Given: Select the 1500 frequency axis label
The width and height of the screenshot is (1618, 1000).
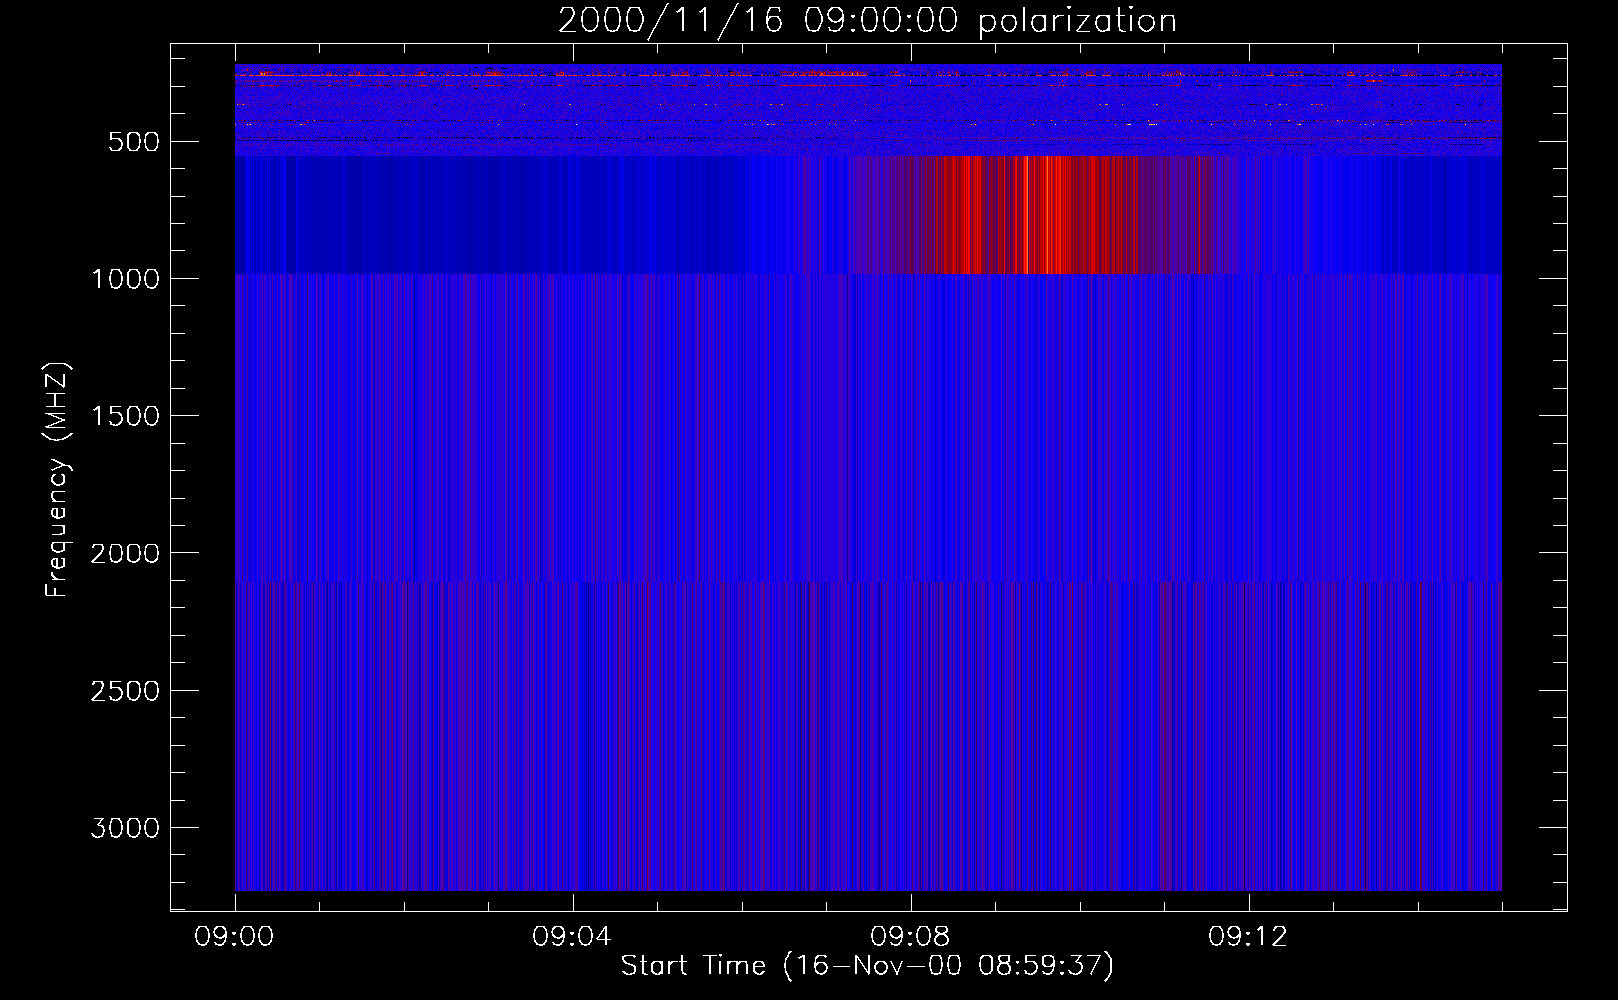Looking at the screenshot, I should pyautogui.click(x=125, y=416).
